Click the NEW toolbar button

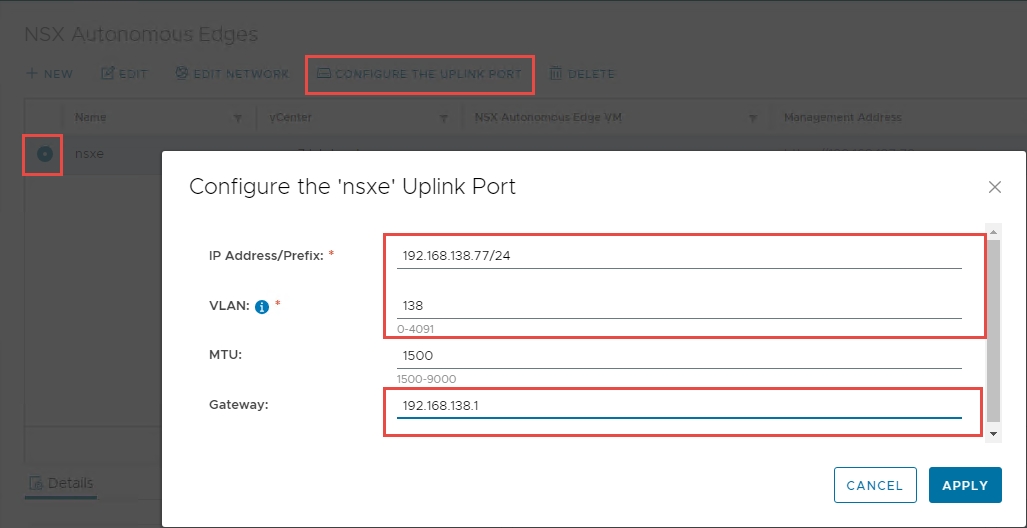49,74
